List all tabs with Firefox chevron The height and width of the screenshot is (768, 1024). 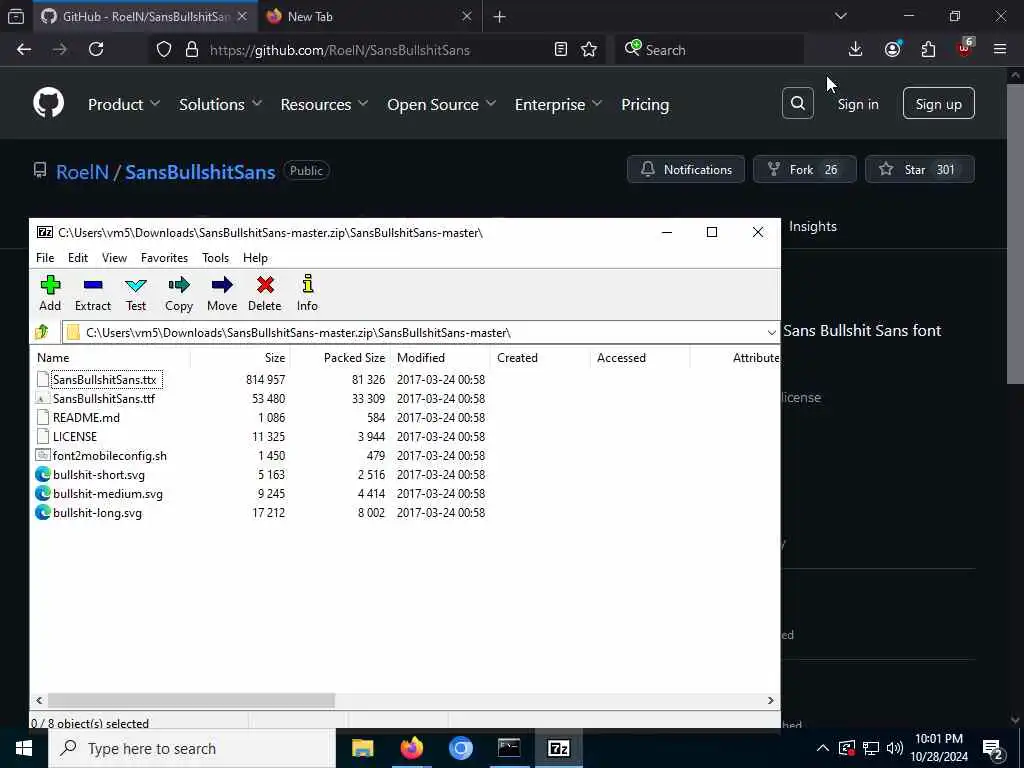840,16
